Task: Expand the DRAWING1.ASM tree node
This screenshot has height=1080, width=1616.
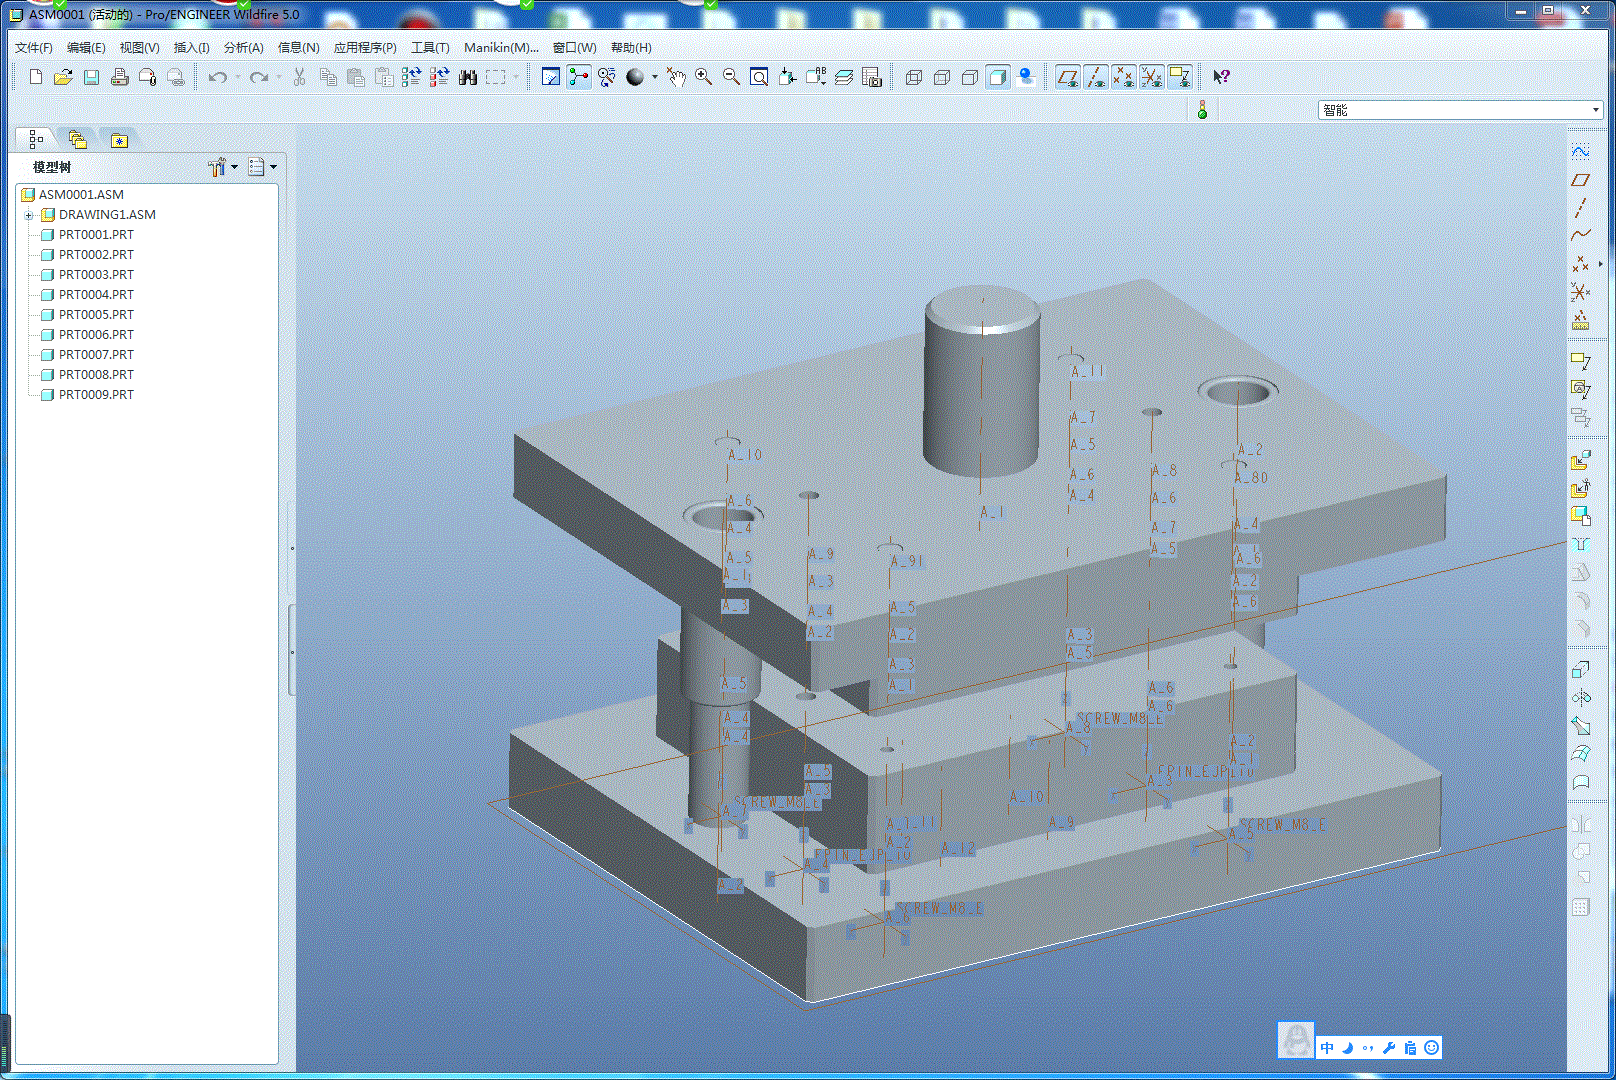Action: click(29, 215)
